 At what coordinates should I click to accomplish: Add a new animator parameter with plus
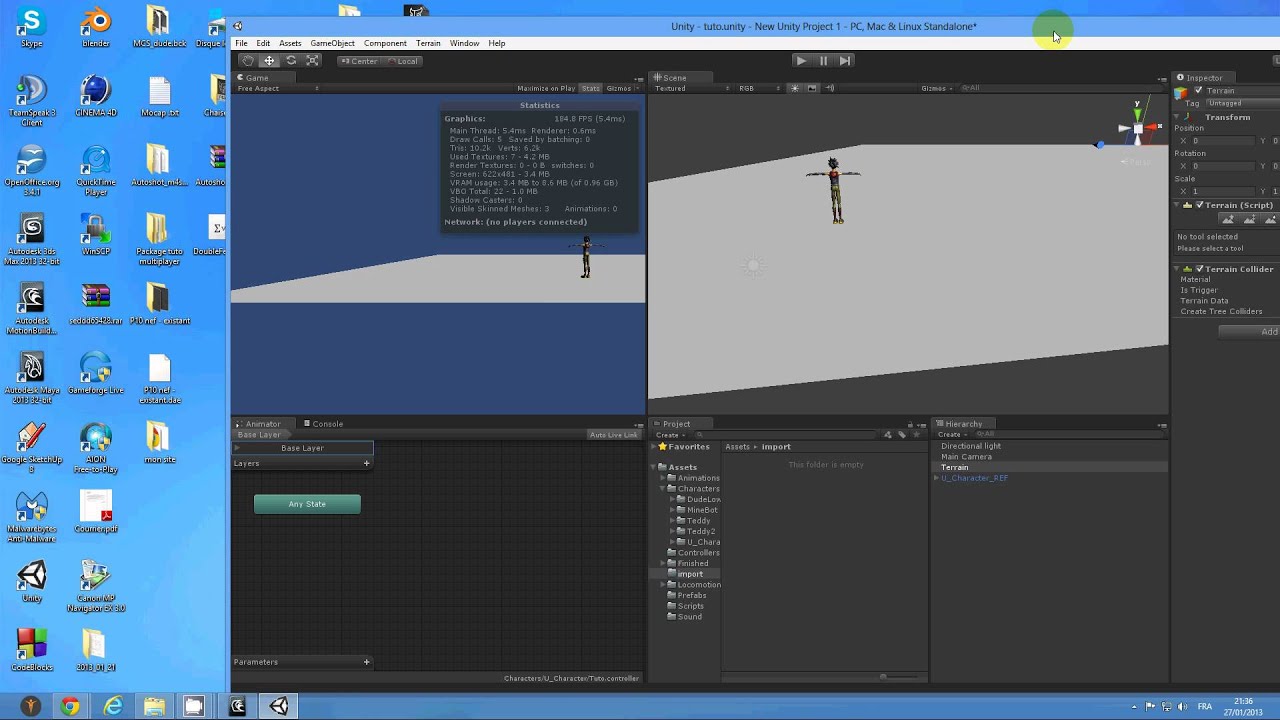(366, 662)
